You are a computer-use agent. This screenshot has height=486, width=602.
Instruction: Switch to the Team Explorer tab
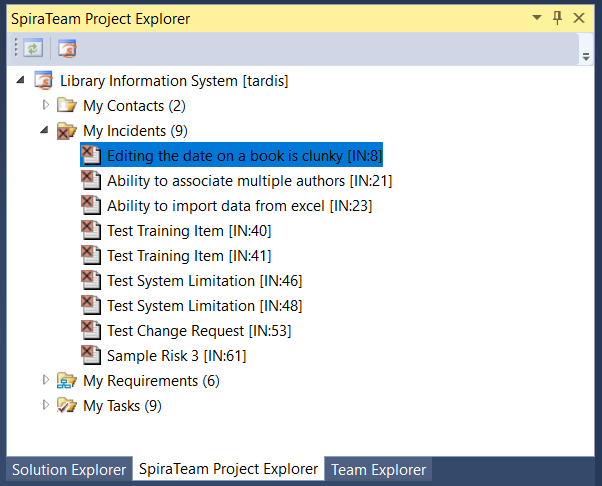378,469
